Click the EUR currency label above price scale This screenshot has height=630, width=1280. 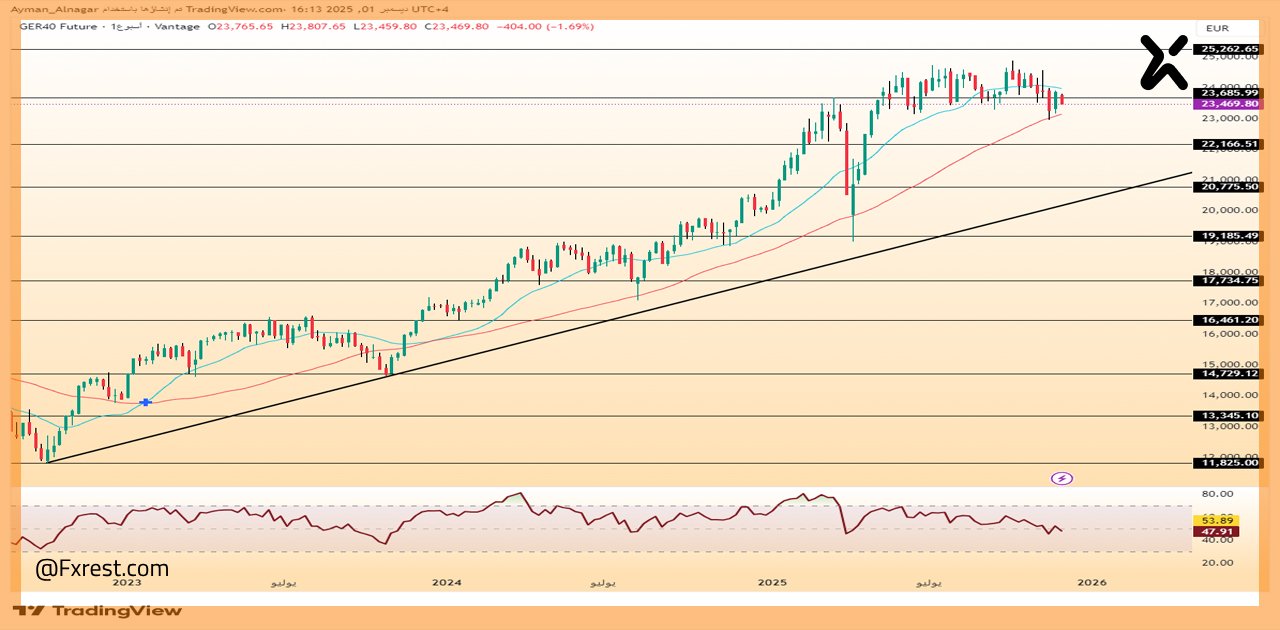coord(1217,29)
